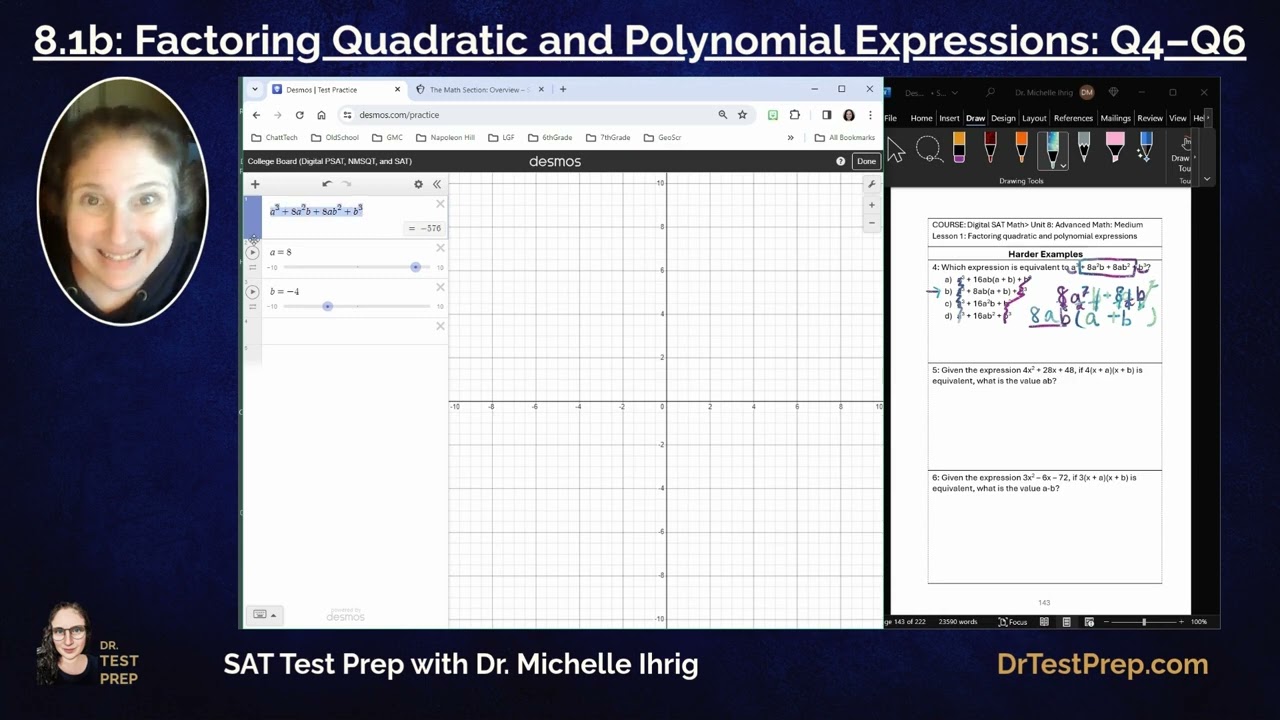Image resolution: width=1280 pixels, height=720 pixels.
Task: Collapse the Desmos expression list panel
Action: coord(437,184)
